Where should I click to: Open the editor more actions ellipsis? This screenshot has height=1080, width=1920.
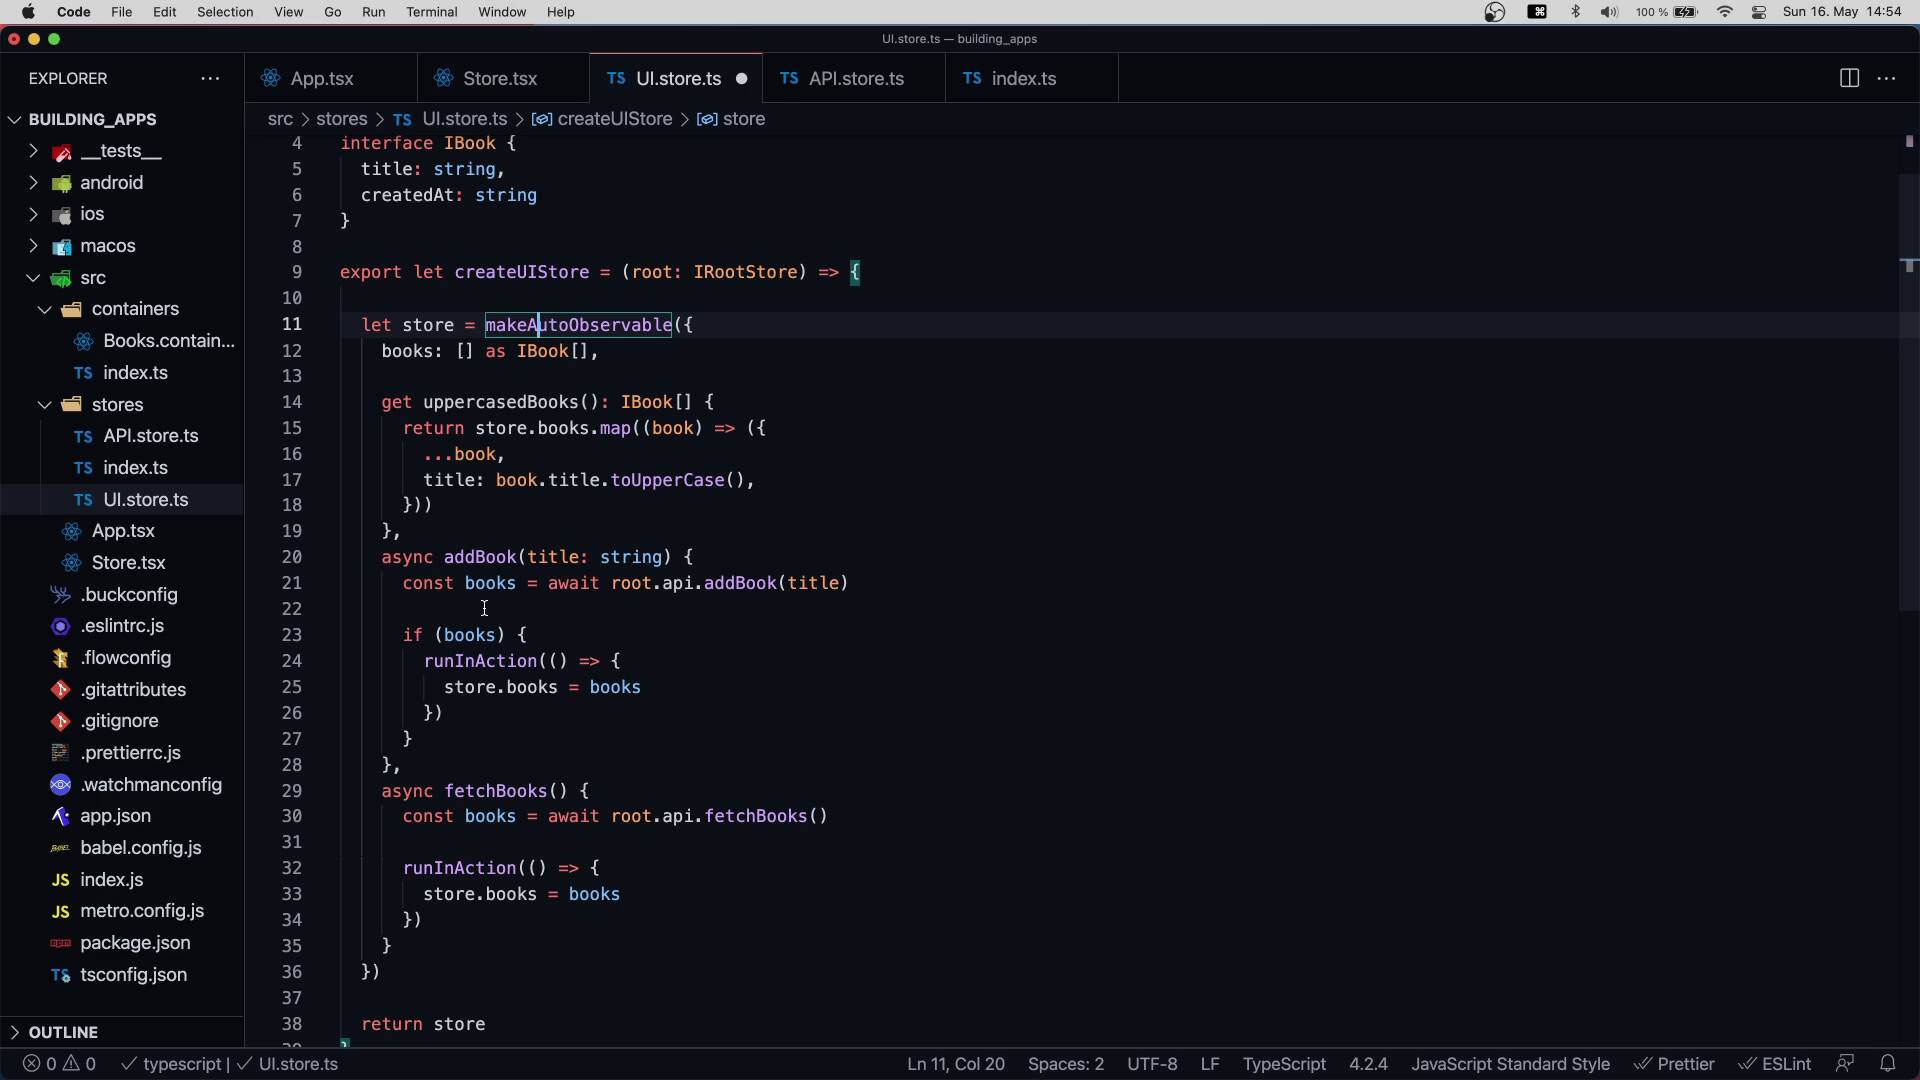coord(1887,78)
